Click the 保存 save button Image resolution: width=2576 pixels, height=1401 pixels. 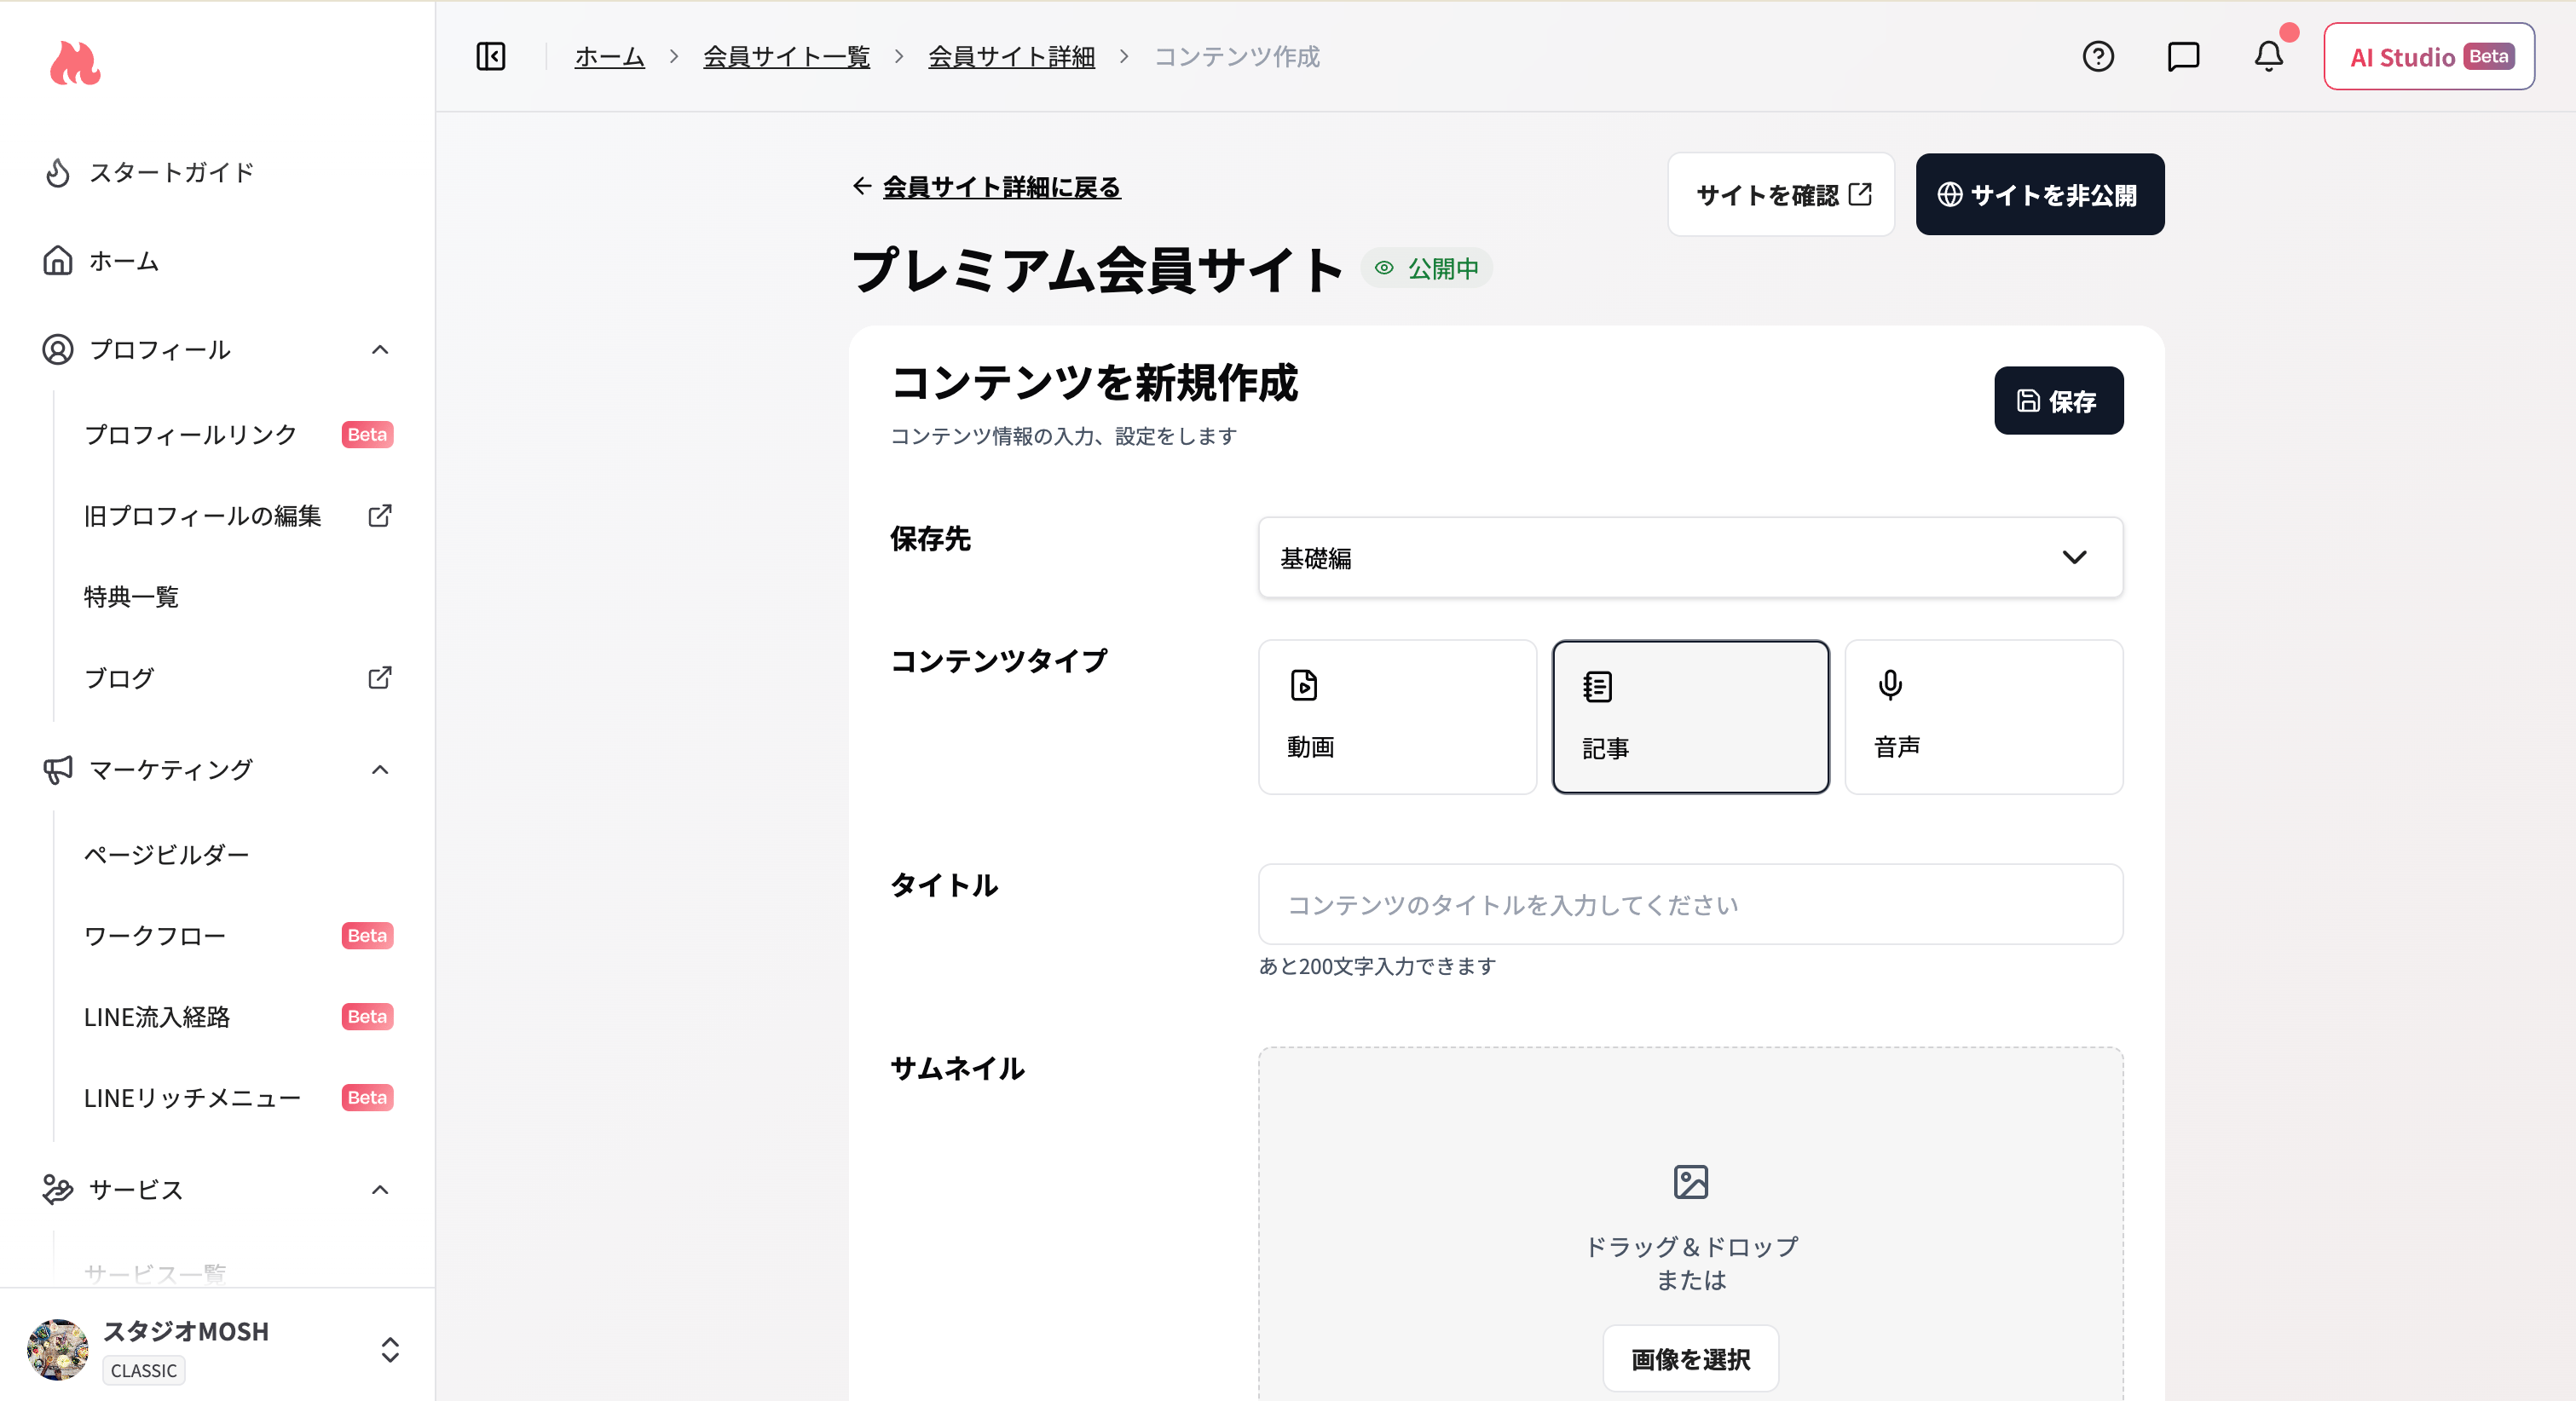(x=2058, y=401)
